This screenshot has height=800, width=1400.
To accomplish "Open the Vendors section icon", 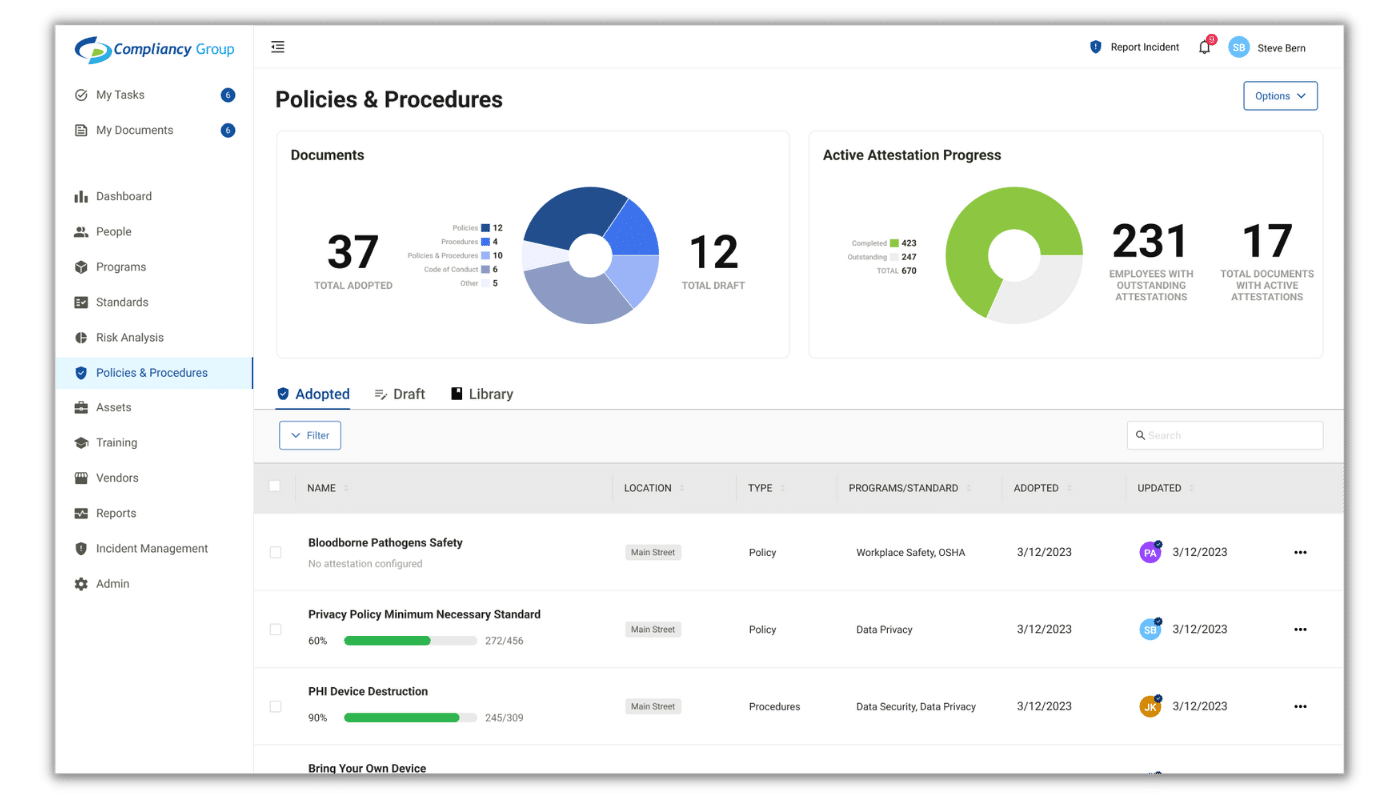I will pos(81,477).
